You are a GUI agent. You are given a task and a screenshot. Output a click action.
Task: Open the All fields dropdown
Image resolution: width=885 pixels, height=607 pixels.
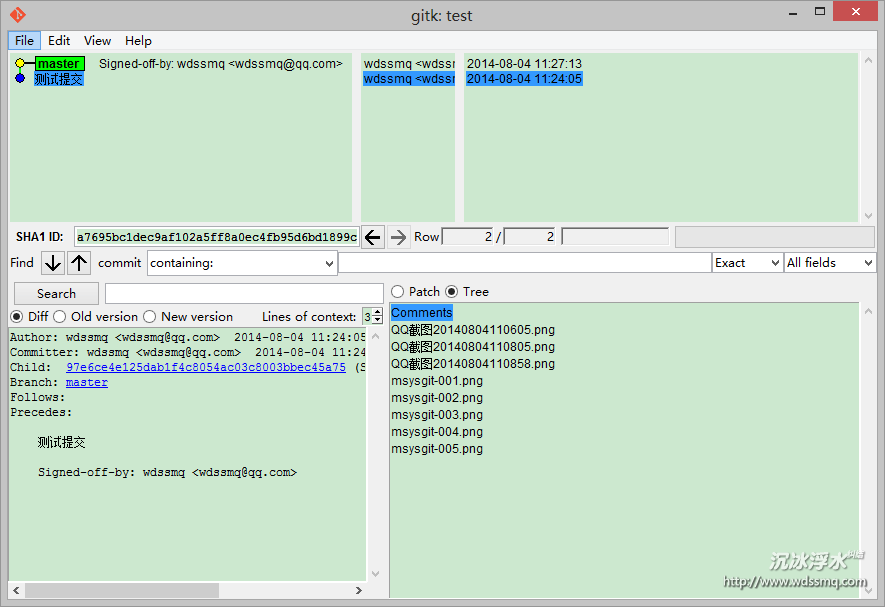click(829, 263)
